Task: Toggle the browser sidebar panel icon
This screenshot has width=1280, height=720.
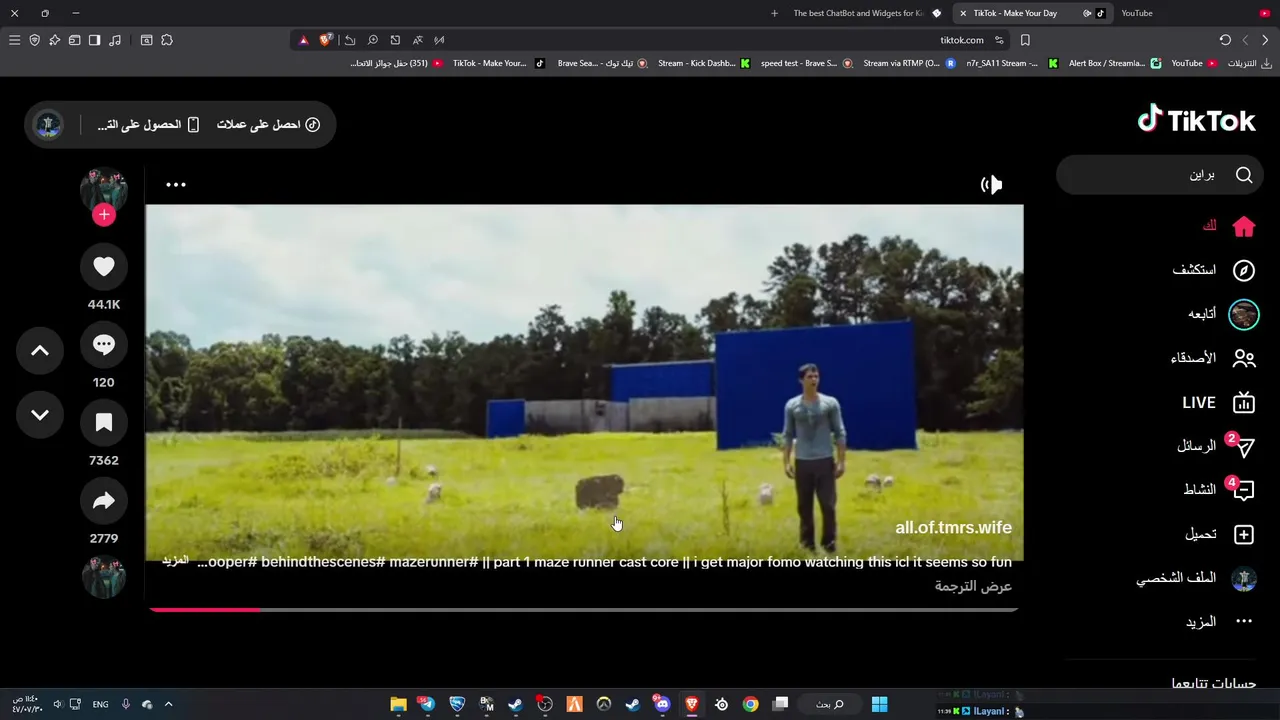Action: click(x=94, y=40)
